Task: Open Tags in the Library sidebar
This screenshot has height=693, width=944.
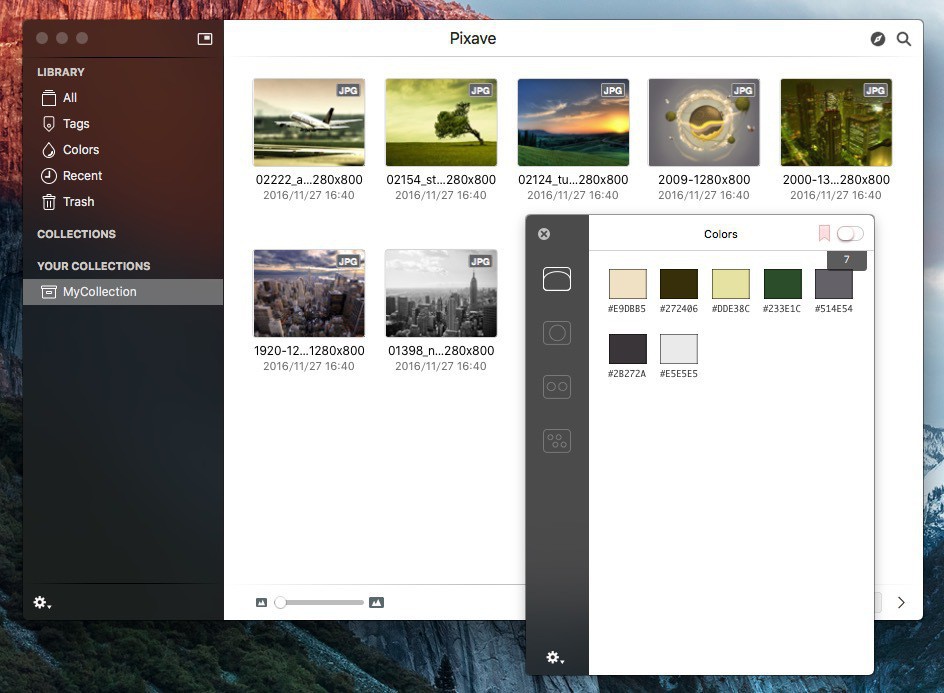Action: (x=76, y=124)
